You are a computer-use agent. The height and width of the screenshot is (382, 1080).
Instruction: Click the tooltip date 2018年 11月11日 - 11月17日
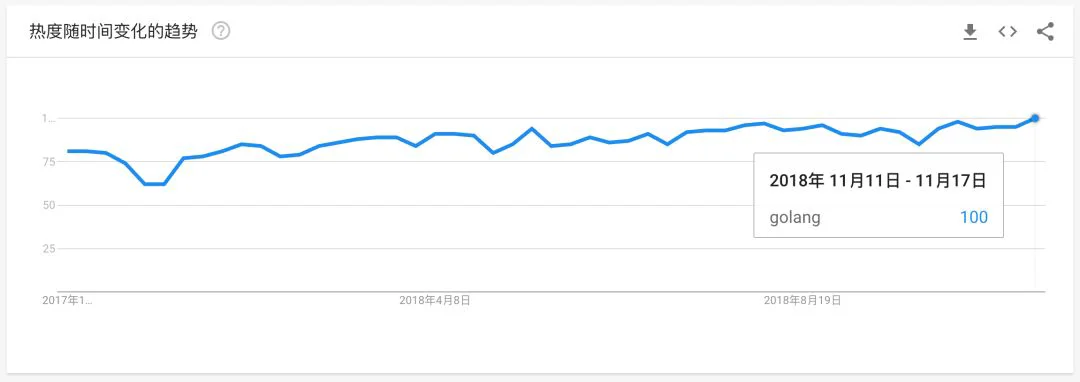pos(878,181)
